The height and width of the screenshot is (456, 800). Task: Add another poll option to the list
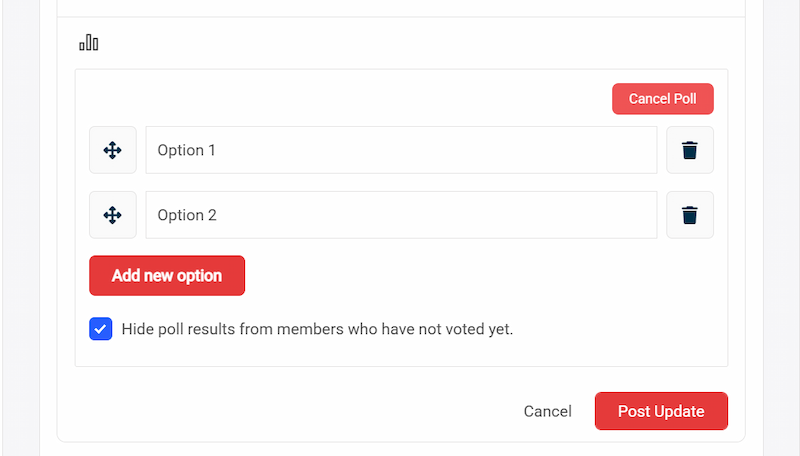click(167, 276)
